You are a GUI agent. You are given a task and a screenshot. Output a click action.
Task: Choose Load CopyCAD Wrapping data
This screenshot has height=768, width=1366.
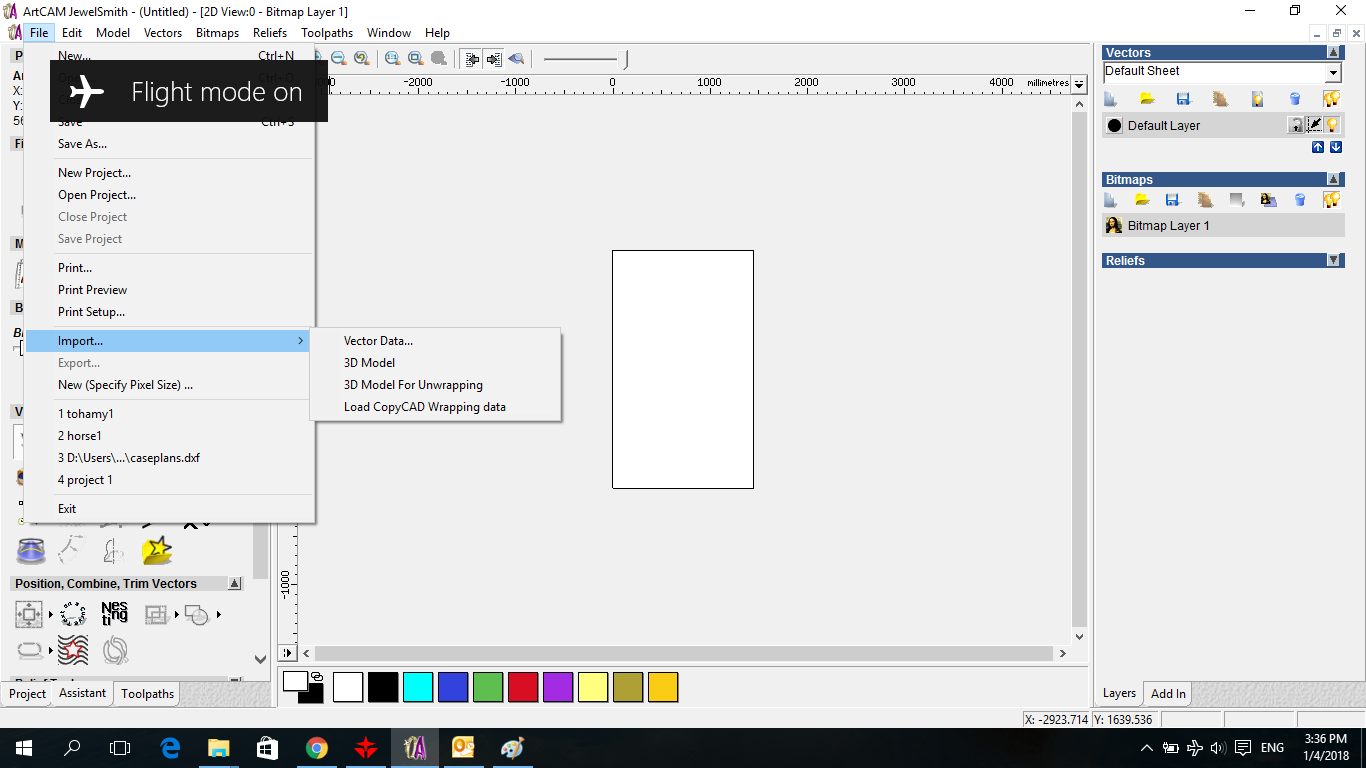(x=436, y=407)
